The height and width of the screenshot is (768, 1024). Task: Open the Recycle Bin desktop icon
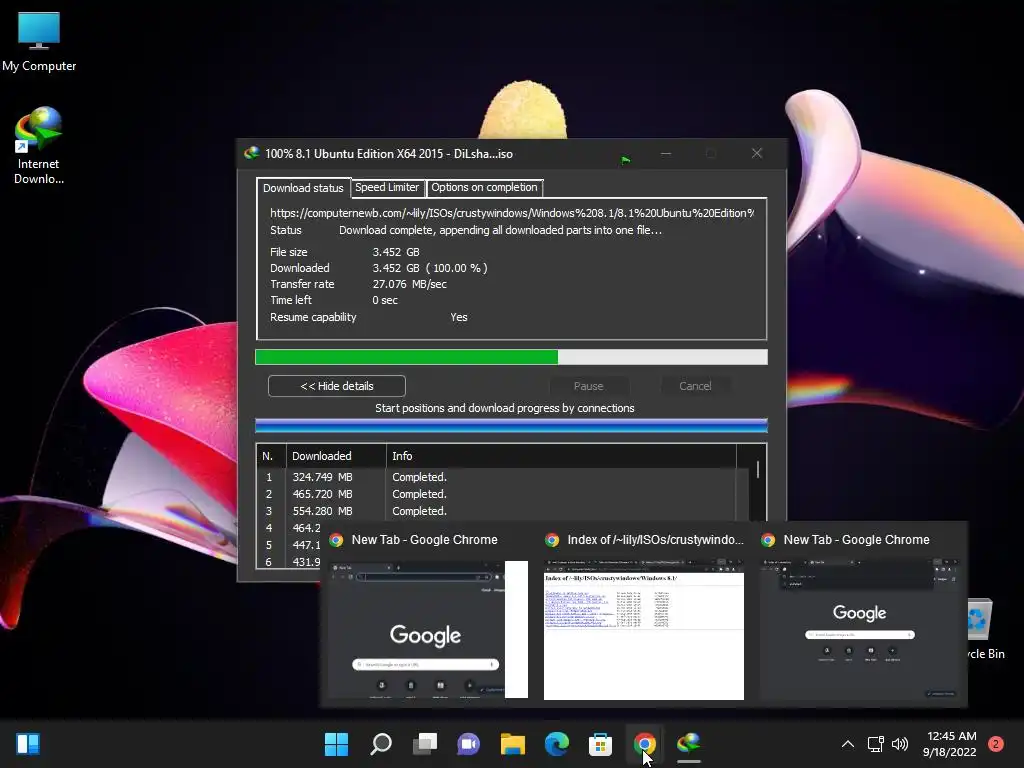pyautogui.click(x=985, y=629)
